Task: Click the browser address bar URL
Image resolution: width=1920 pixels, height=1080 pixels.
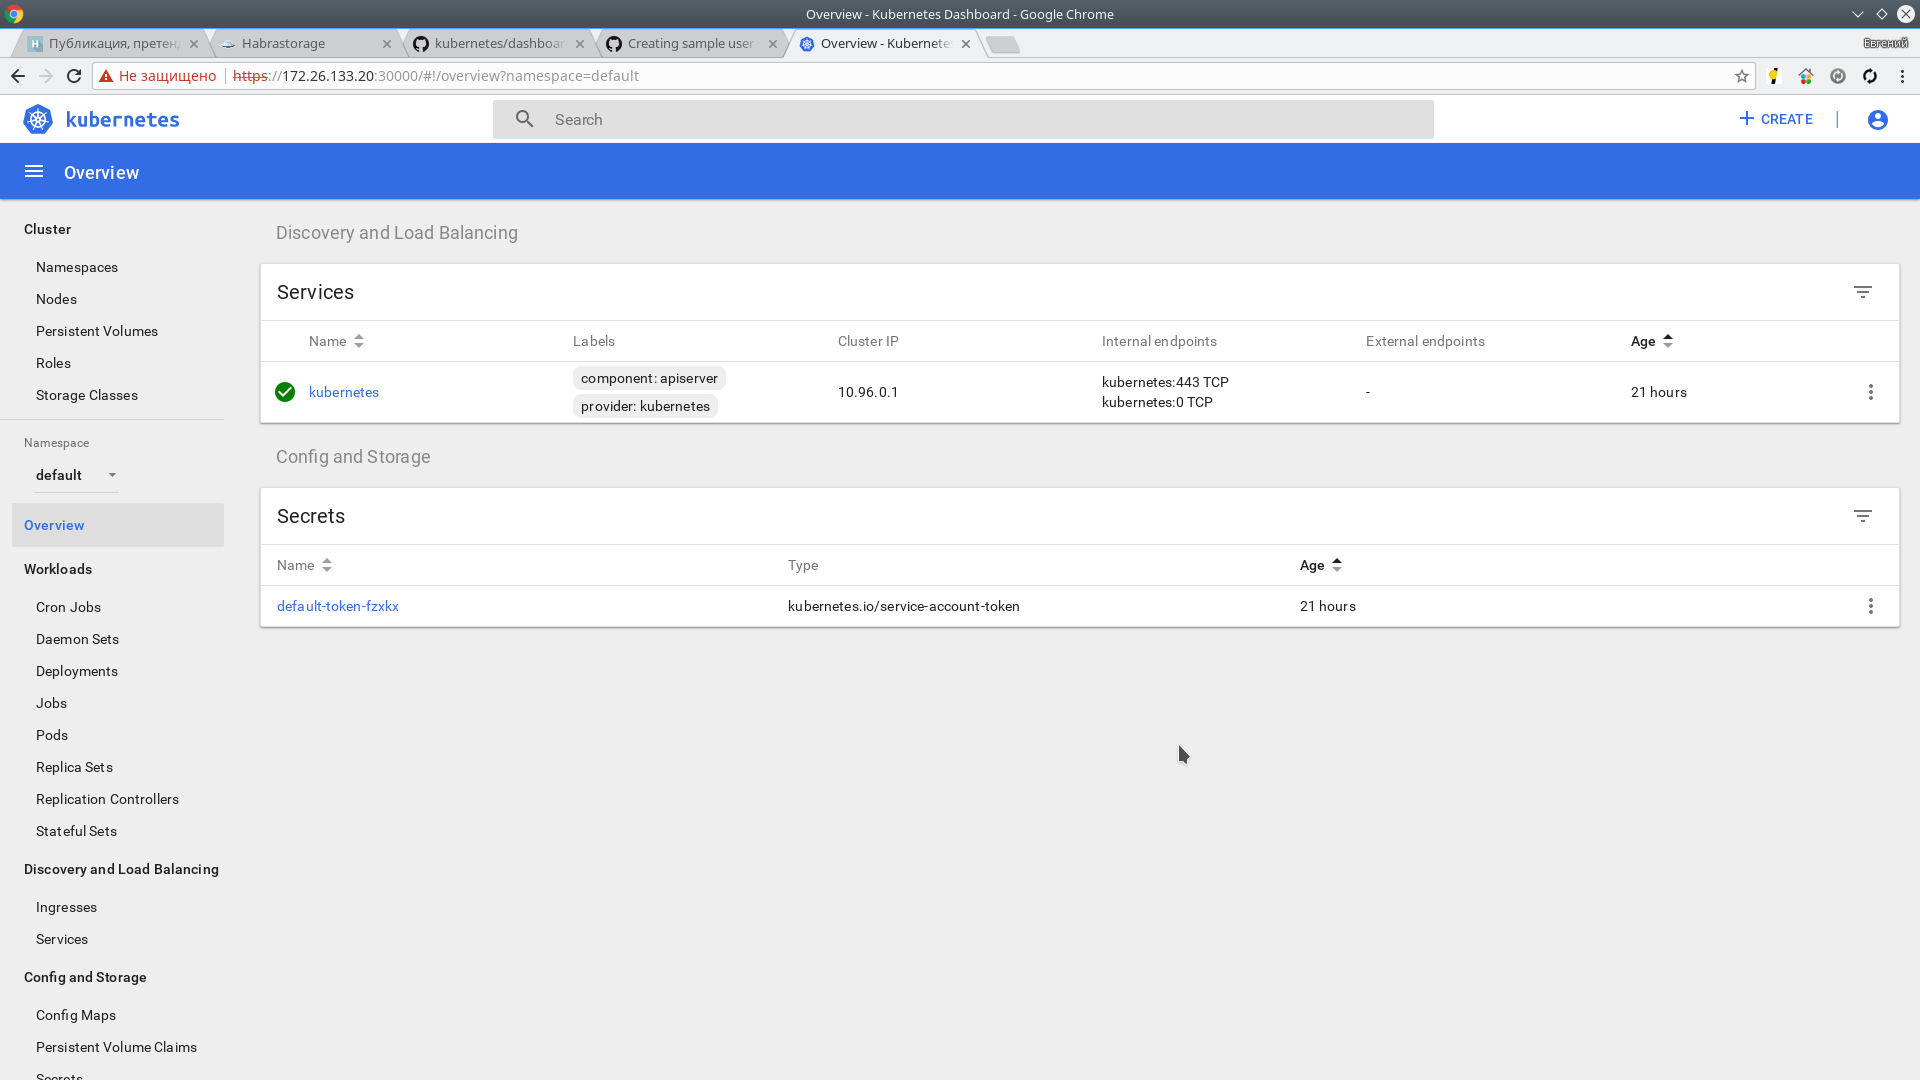Action: [x=436, y=76]
